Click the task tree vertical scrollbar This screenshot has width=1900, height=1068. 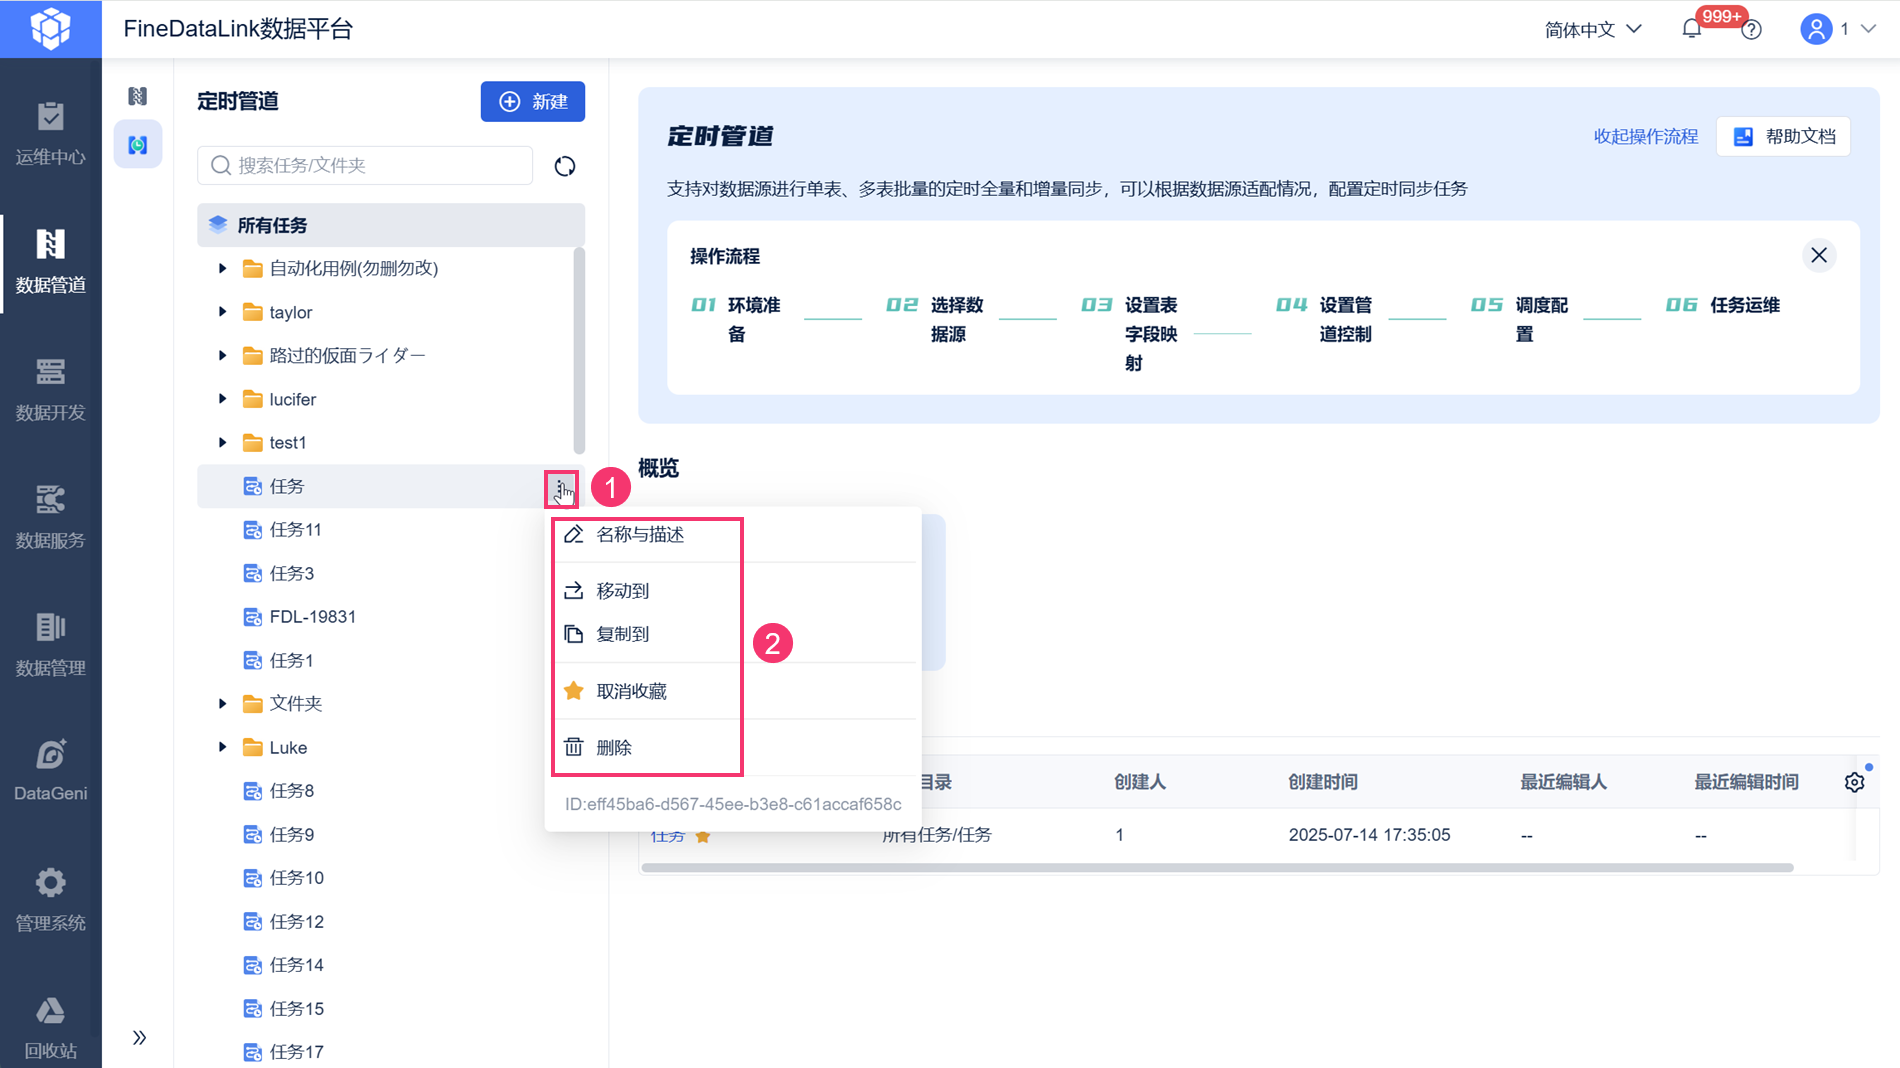578,350
